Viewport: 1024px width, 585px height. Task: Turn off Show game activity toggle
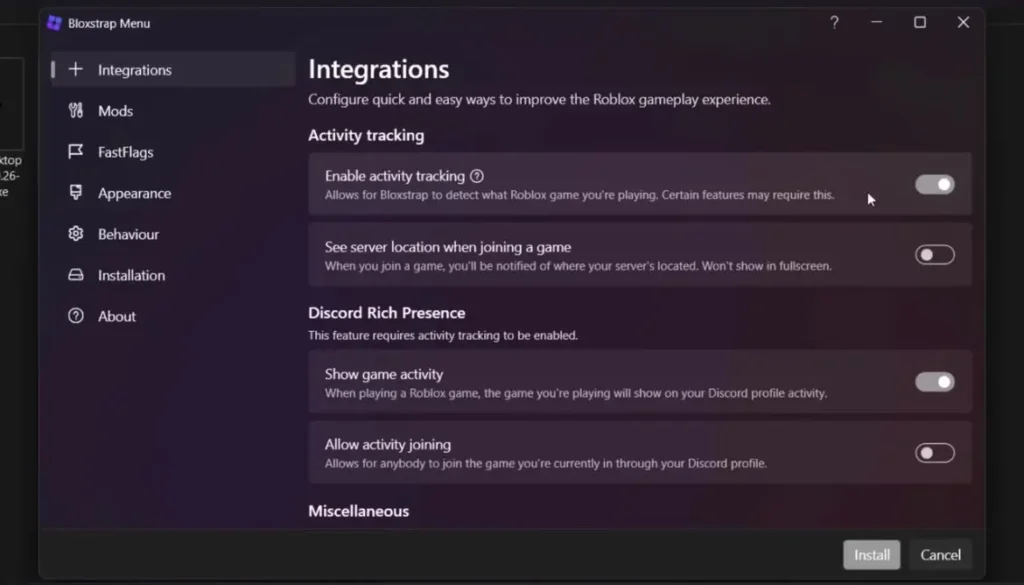(x=935, y=382)
